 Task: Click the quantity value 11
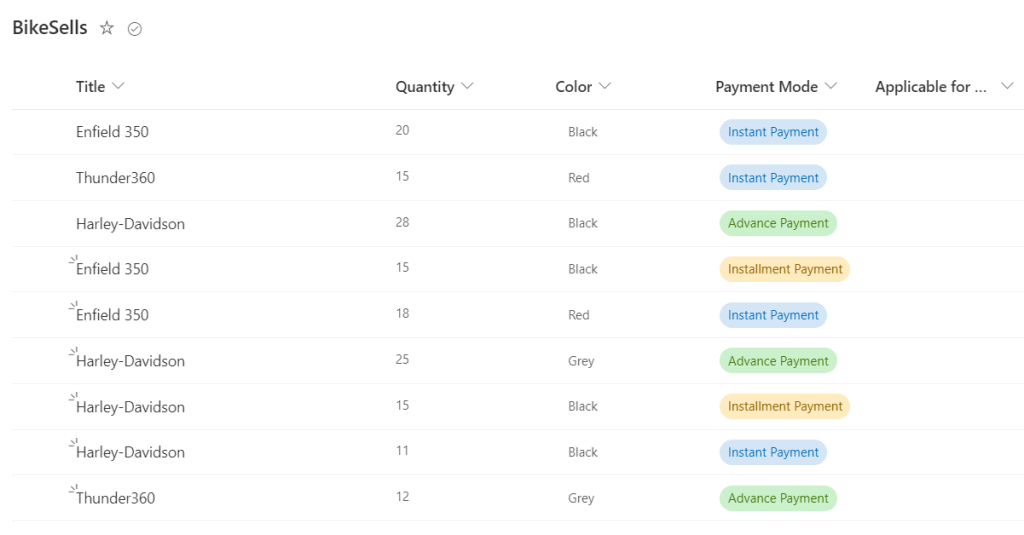(x=402, y=451)
